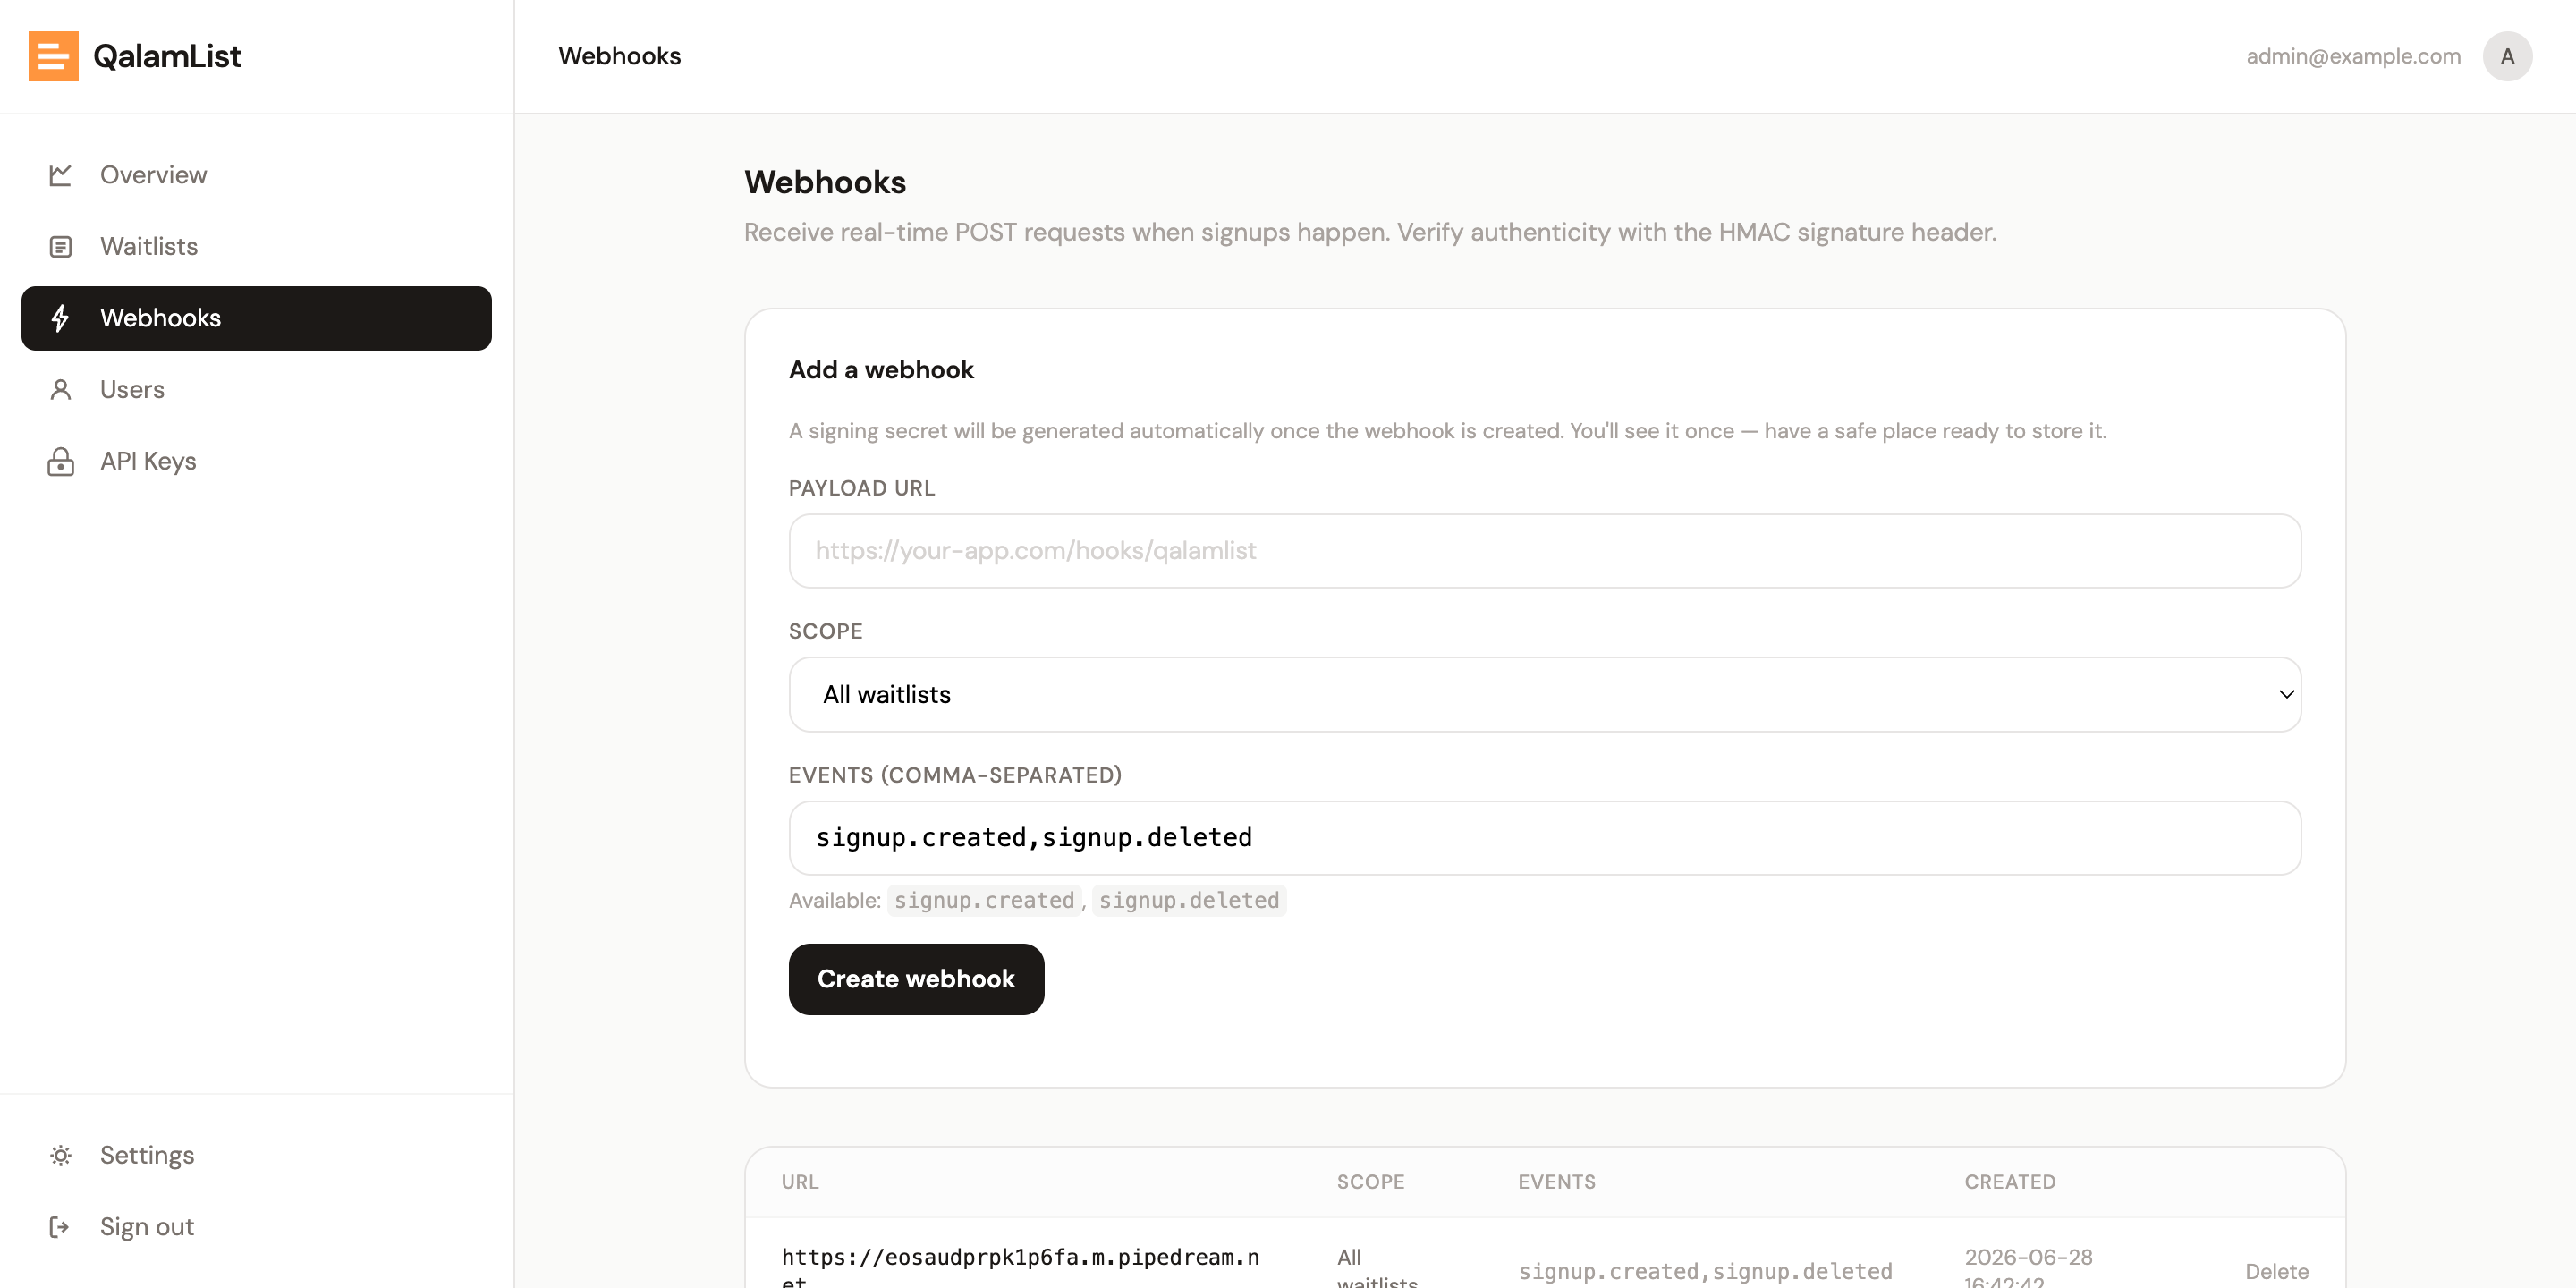The image size is (2576, 1288).
Task: Click the admin@example.com account email
Action: 2353,56
